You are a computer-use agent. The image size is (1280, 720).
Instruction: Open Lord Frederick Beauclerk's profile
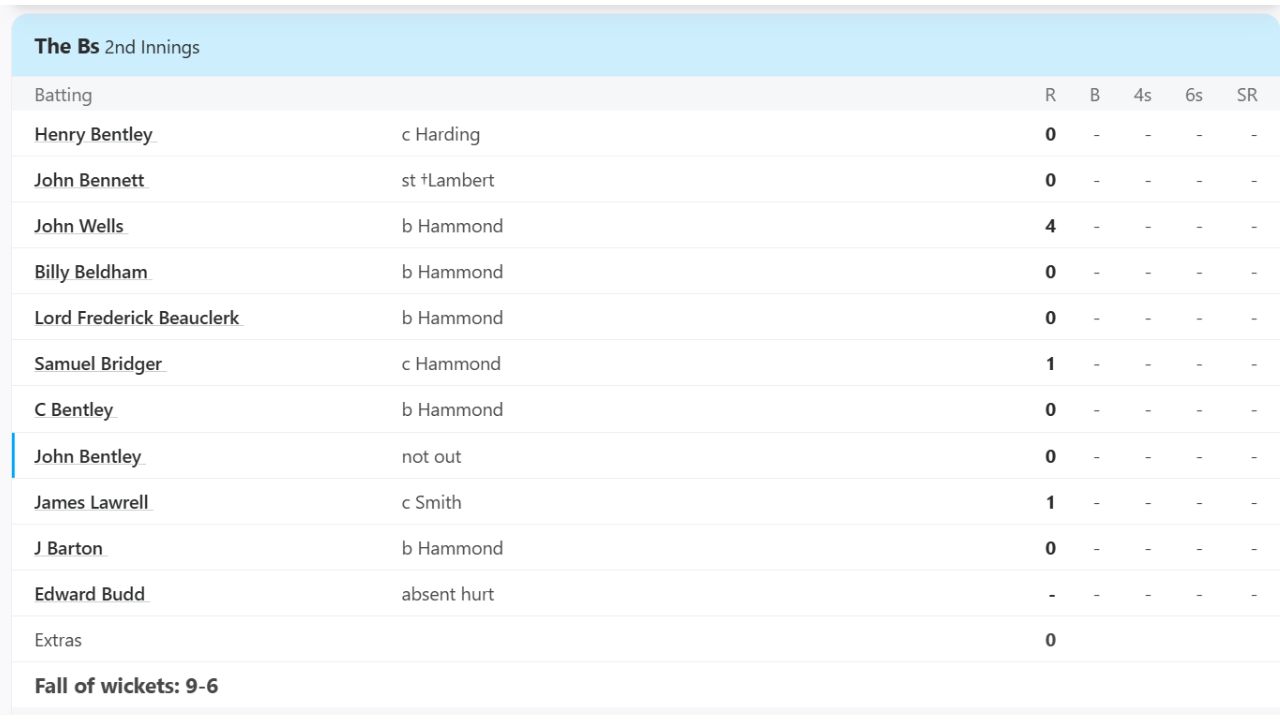[137, 318]
